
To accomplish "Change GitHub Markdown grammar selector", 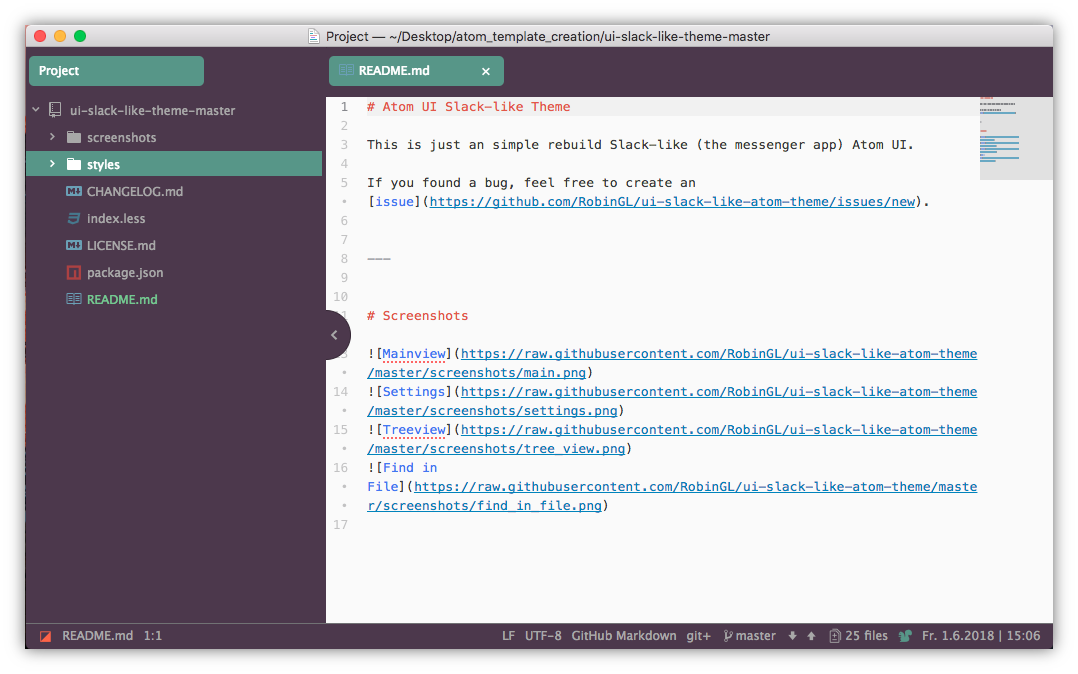I will [624, 635].
